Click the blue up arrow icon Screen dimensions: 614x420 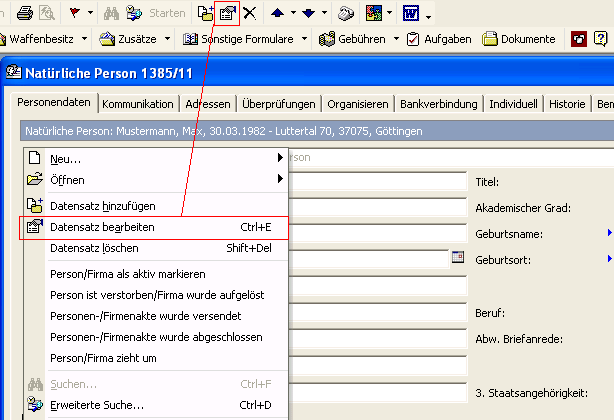click(x=277, y=14)
